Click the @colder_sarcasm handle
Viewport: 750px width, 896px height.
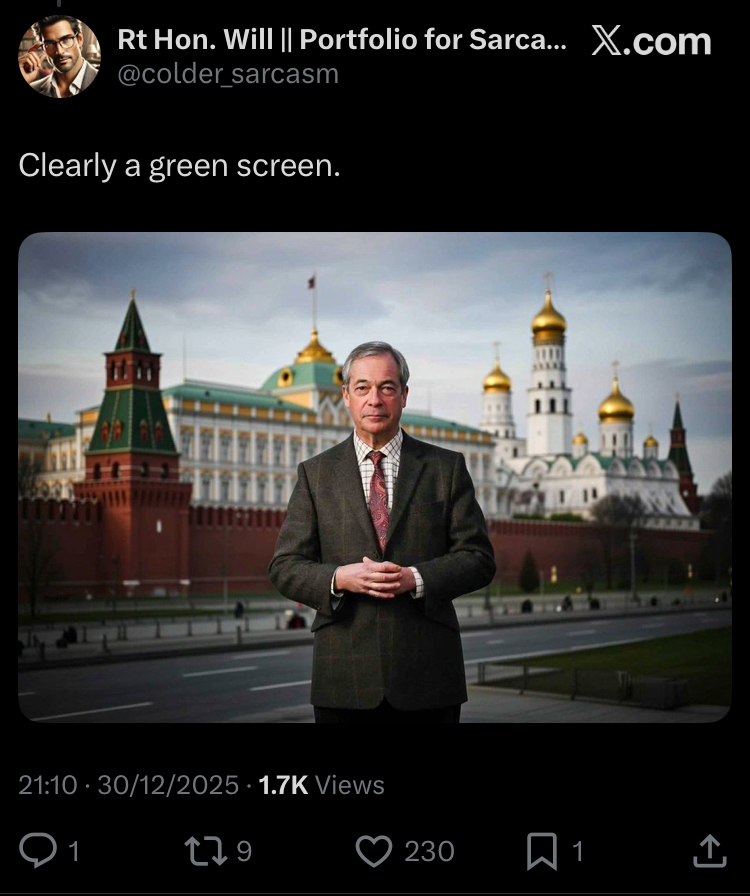(228, 74)
